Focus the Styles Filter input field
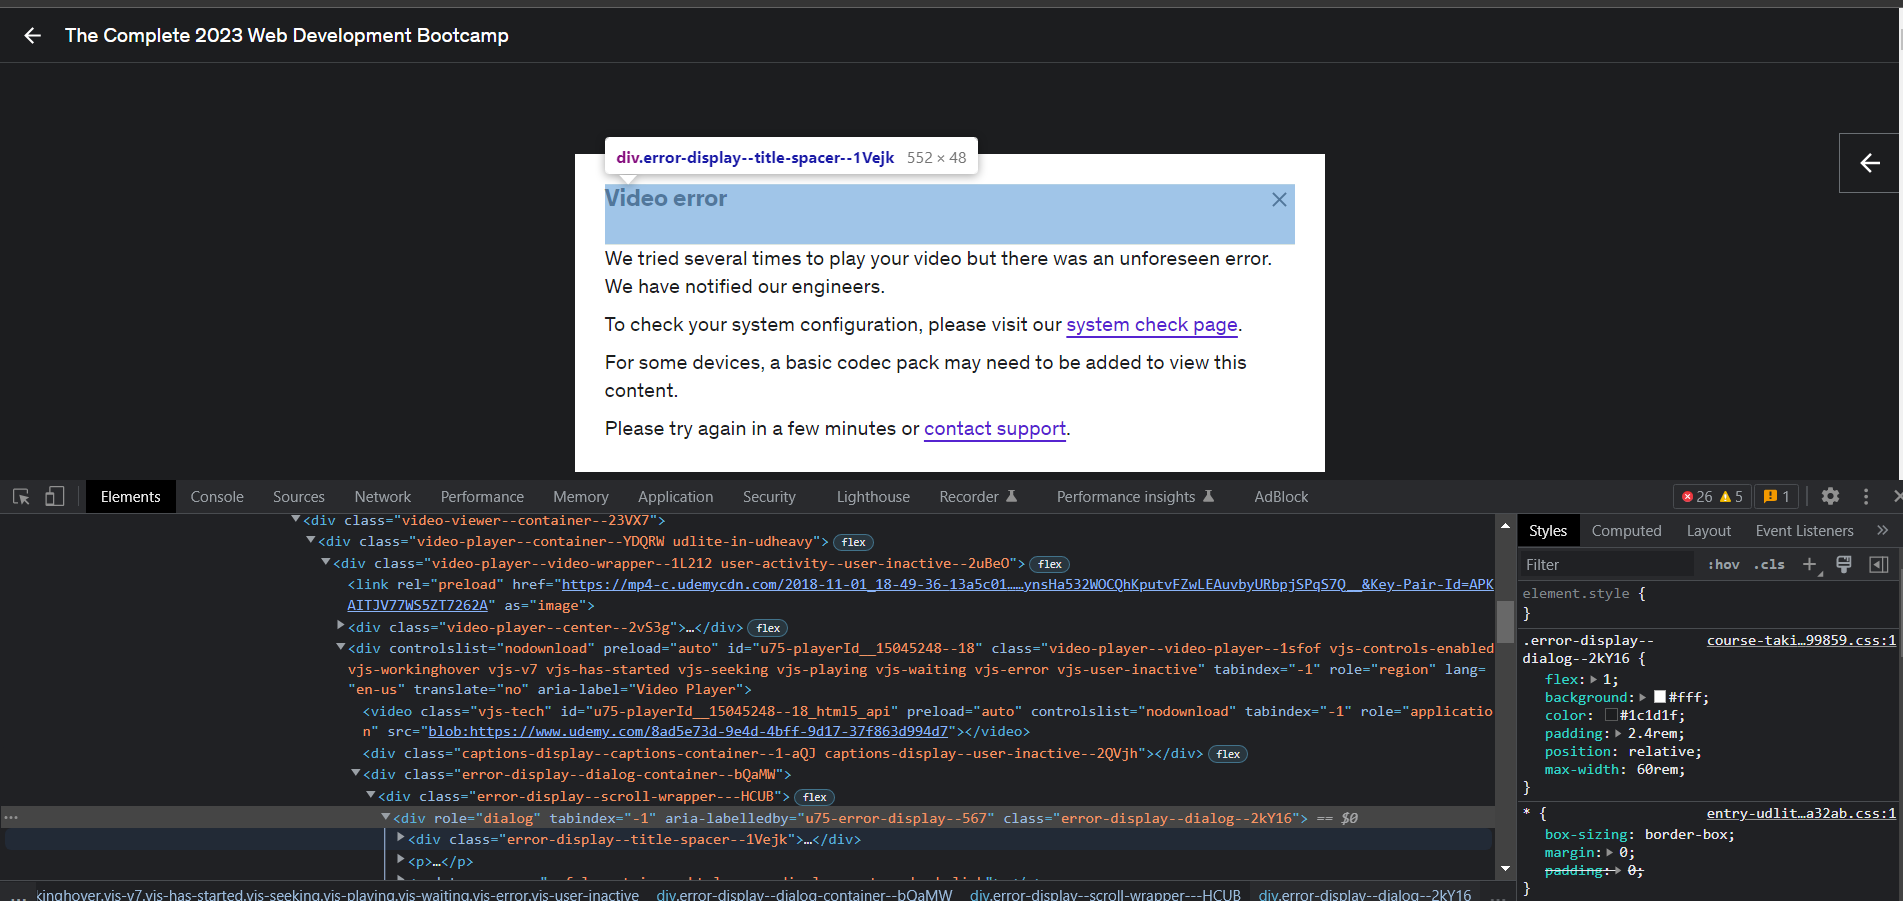The height and width of the screenshot is (901, 1903). point(1607,565)
